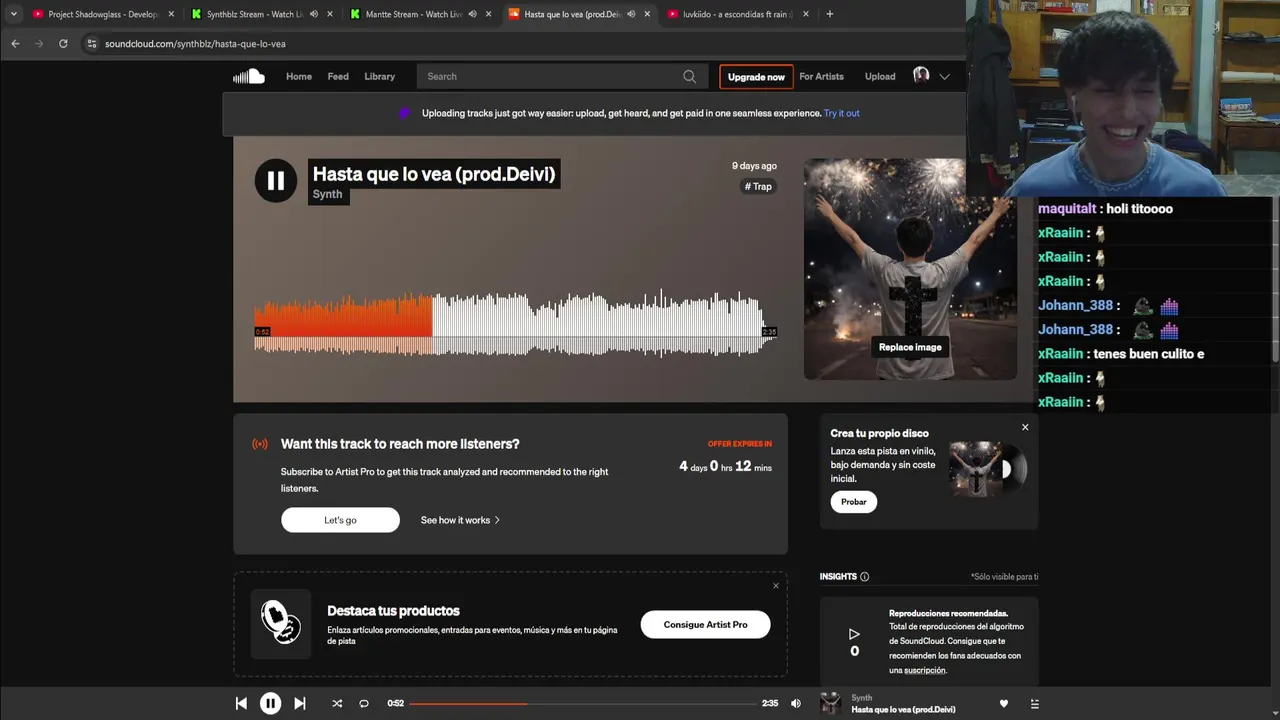
Task: Click Consigue Artist Pro button
Action: point(705,624)
